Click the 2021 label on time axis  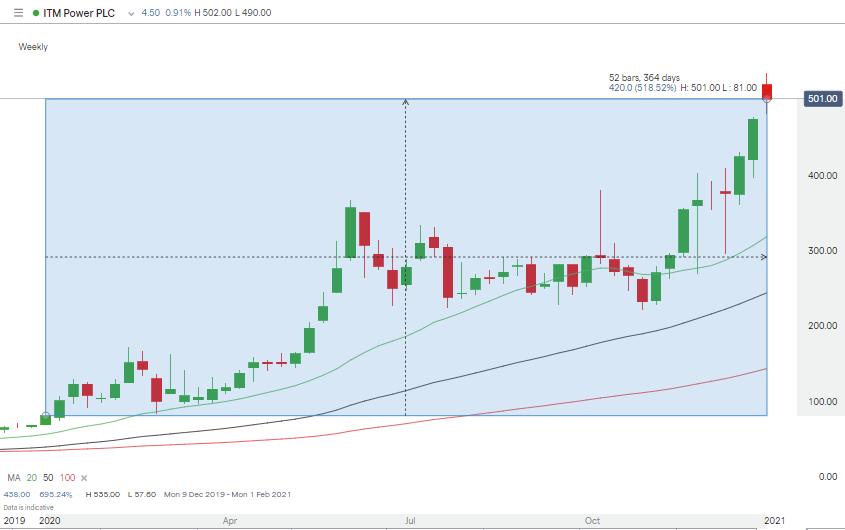coord(774,521)
